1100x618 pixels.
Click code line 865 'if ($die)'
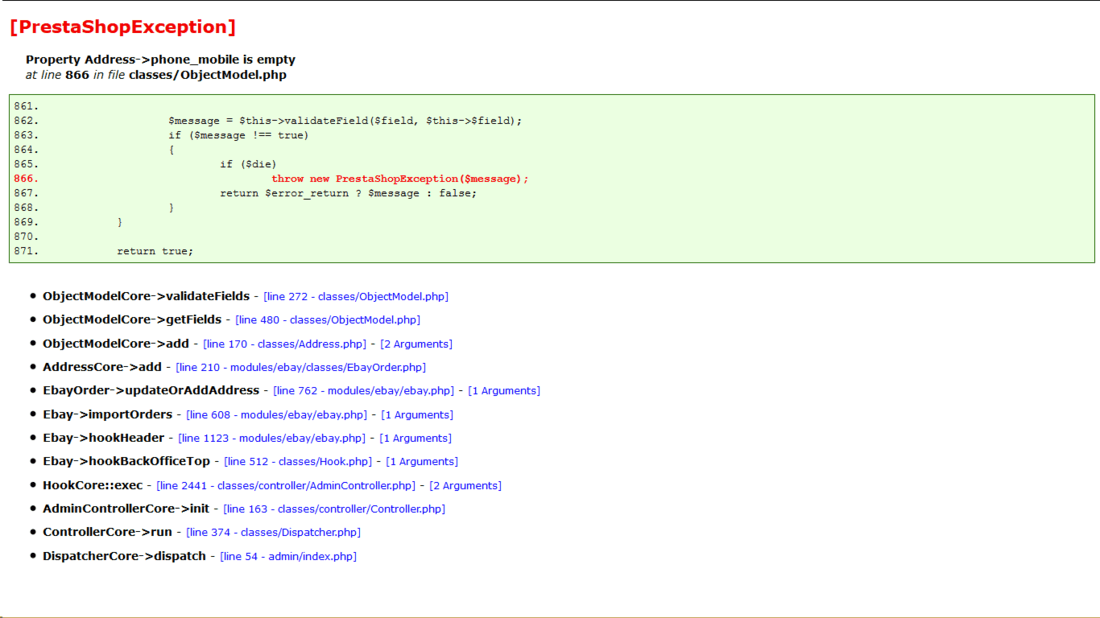tap(248, 164)
